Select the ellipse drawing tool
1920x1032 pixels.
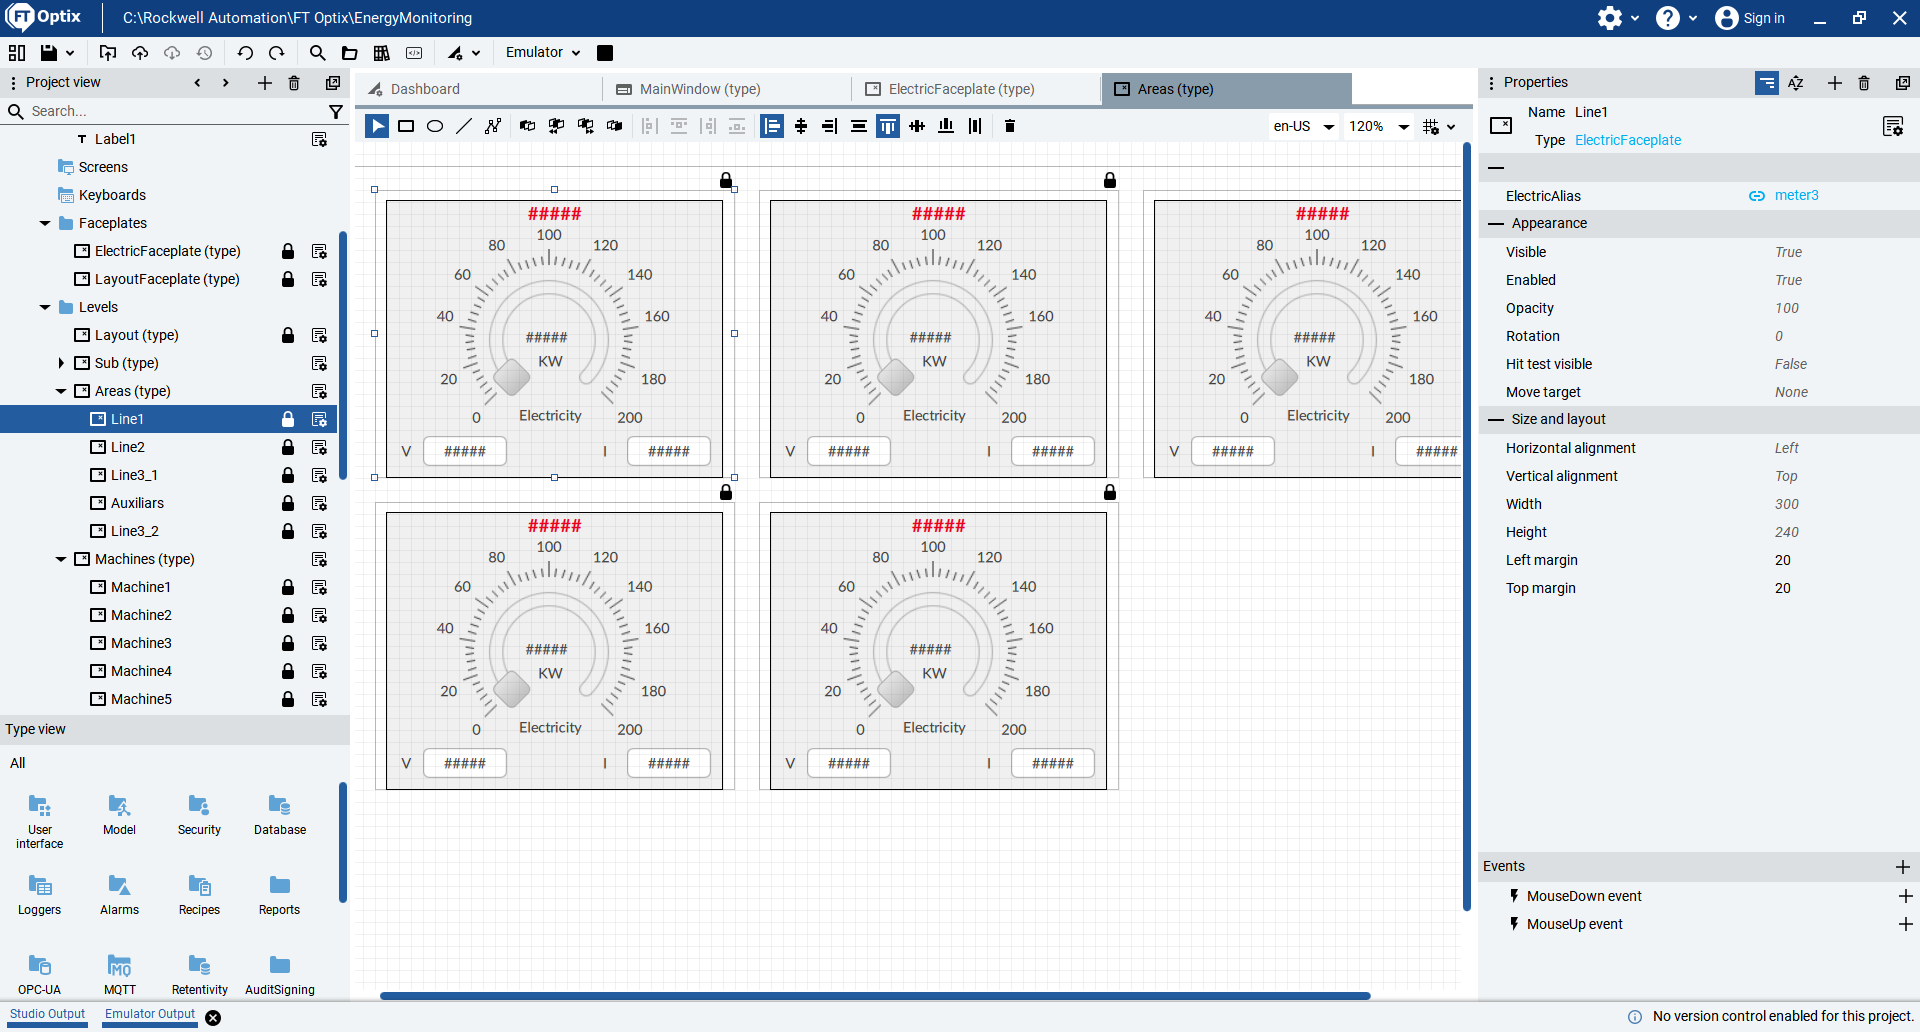[x=435, y=126]
